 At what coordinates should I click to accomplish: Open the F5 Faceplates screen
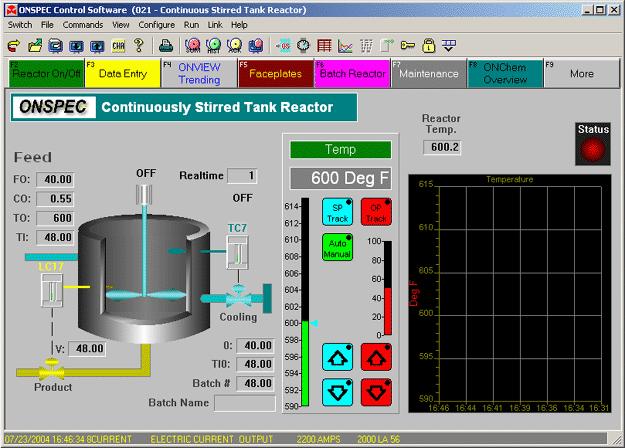coord(275,73)
